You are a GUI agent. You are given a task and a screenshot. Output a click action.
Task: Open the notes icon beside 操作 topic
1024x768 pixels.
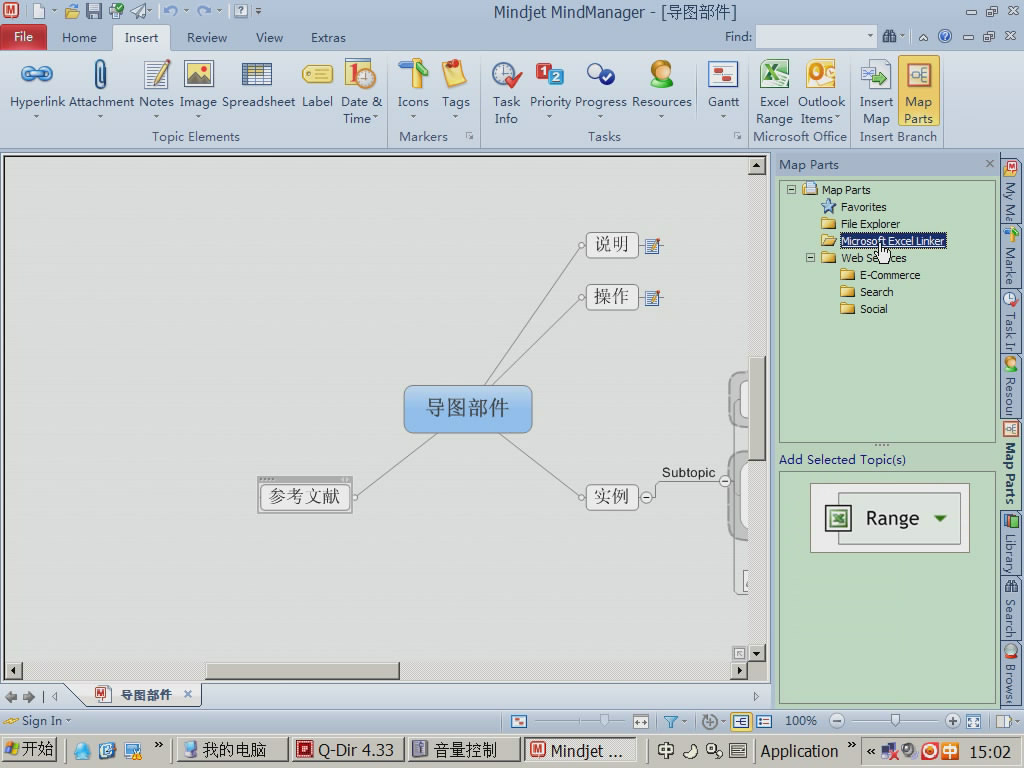coord(652,298)
